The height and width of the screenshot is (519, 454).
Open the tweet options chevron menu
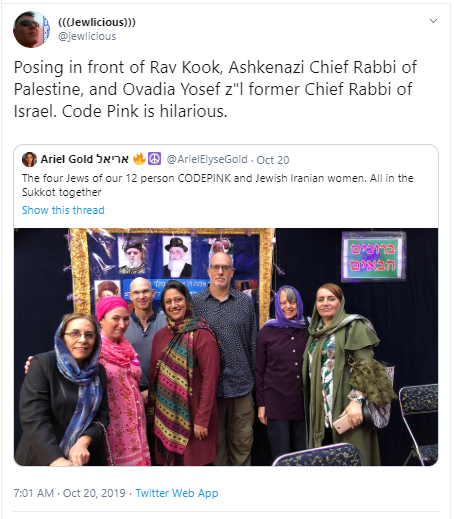[x=433, y=21]
